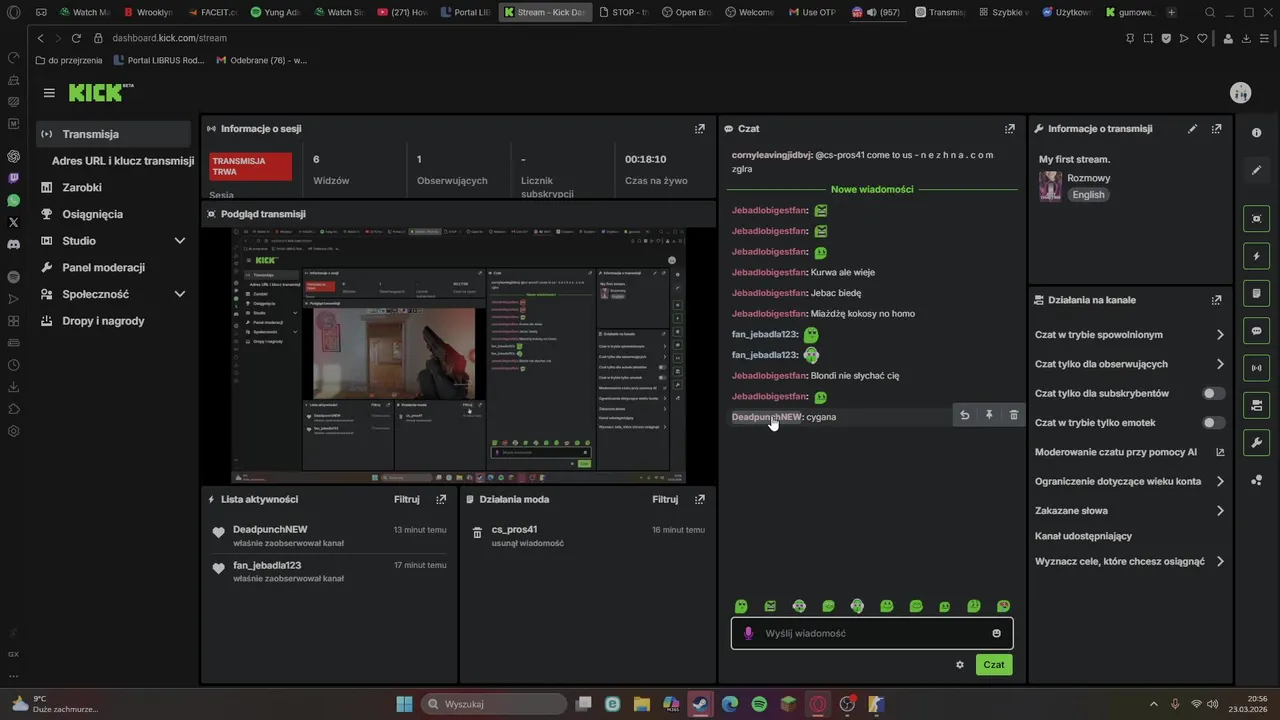Image resolution: width=1280 pixels, height=720 pixels.
Task: Toggle the broadcast signal icon in the right sidebar
Action: pos(1257,368)
